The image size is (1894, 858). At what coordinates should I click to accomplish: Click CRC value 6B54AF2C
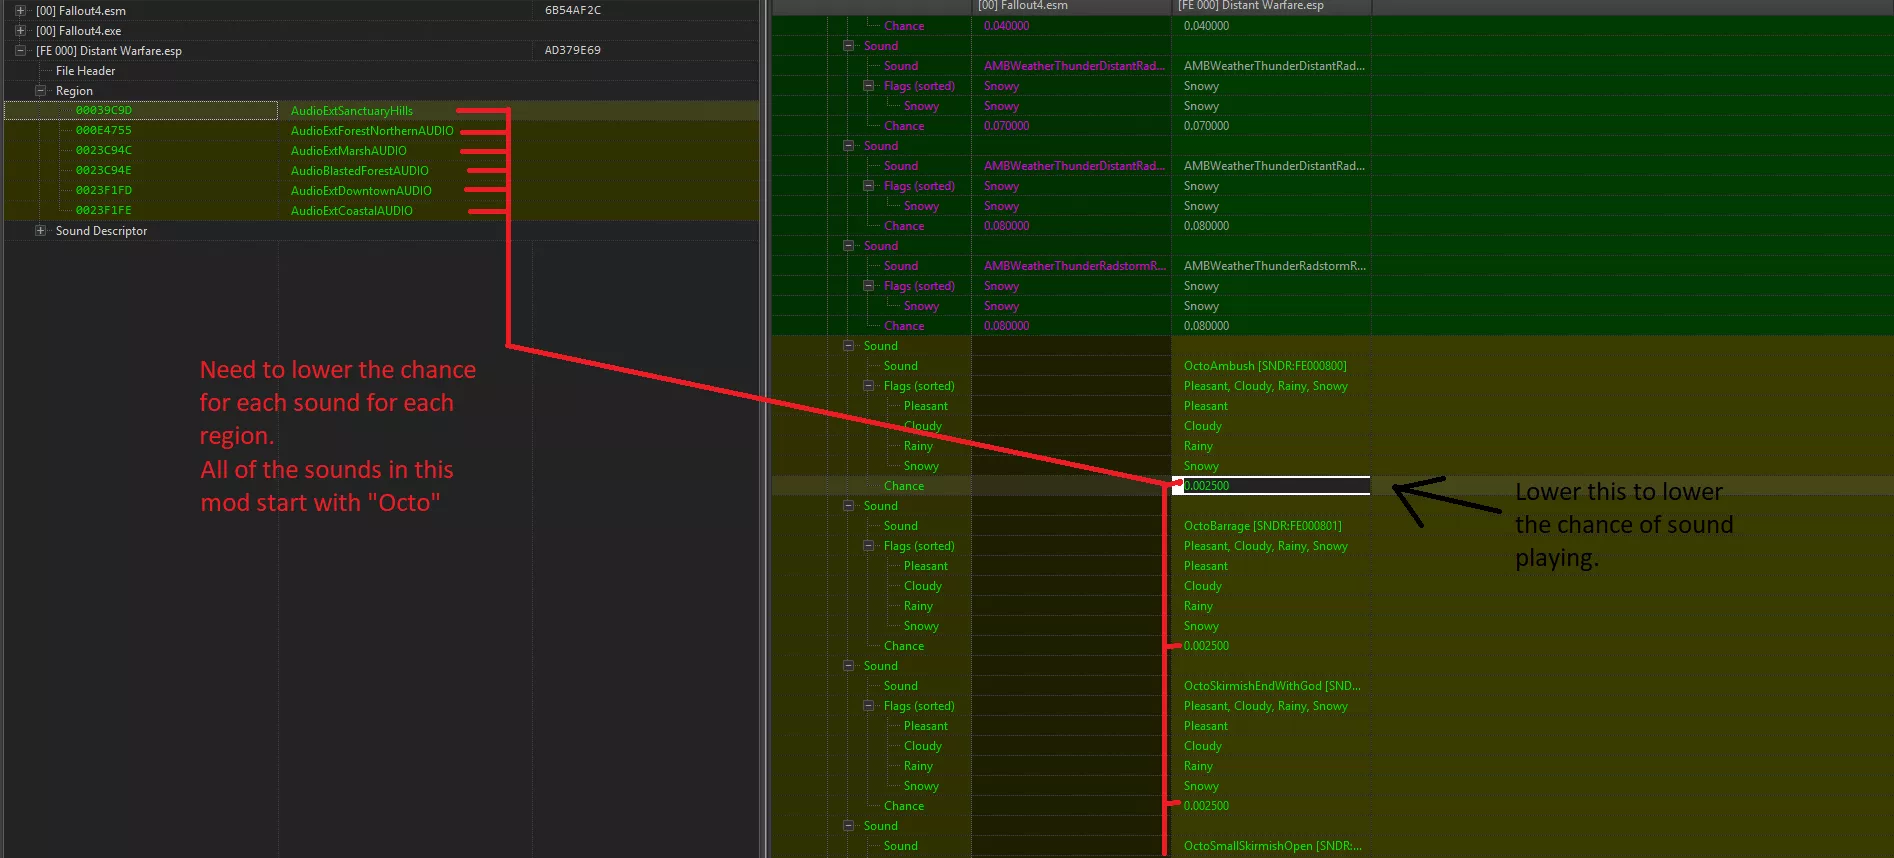573,10
